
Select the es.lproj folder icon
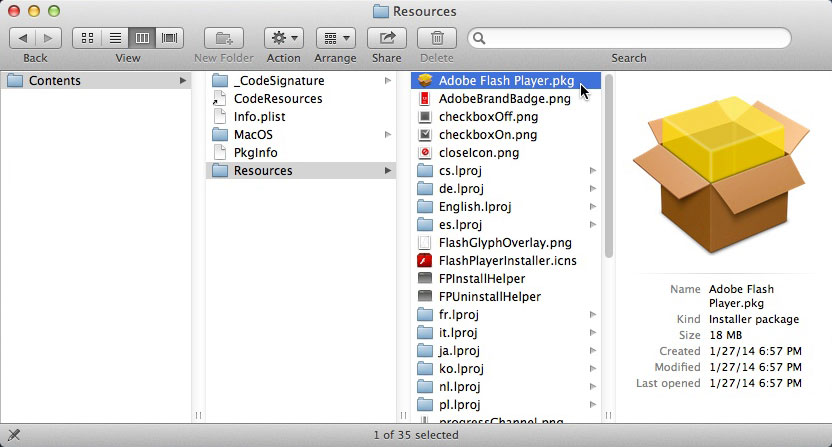click(x=424, y=225)
